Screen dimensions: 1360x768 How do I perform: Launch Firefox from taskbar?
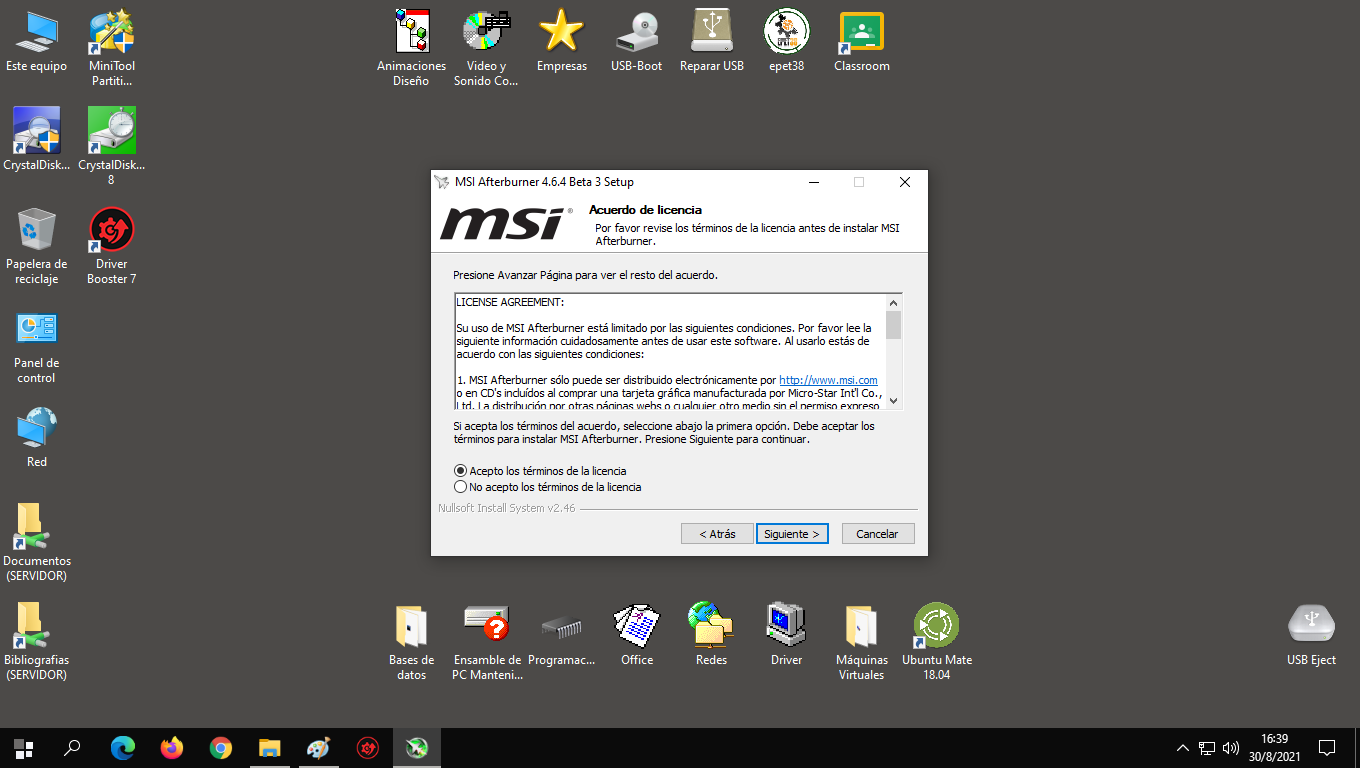171,748
